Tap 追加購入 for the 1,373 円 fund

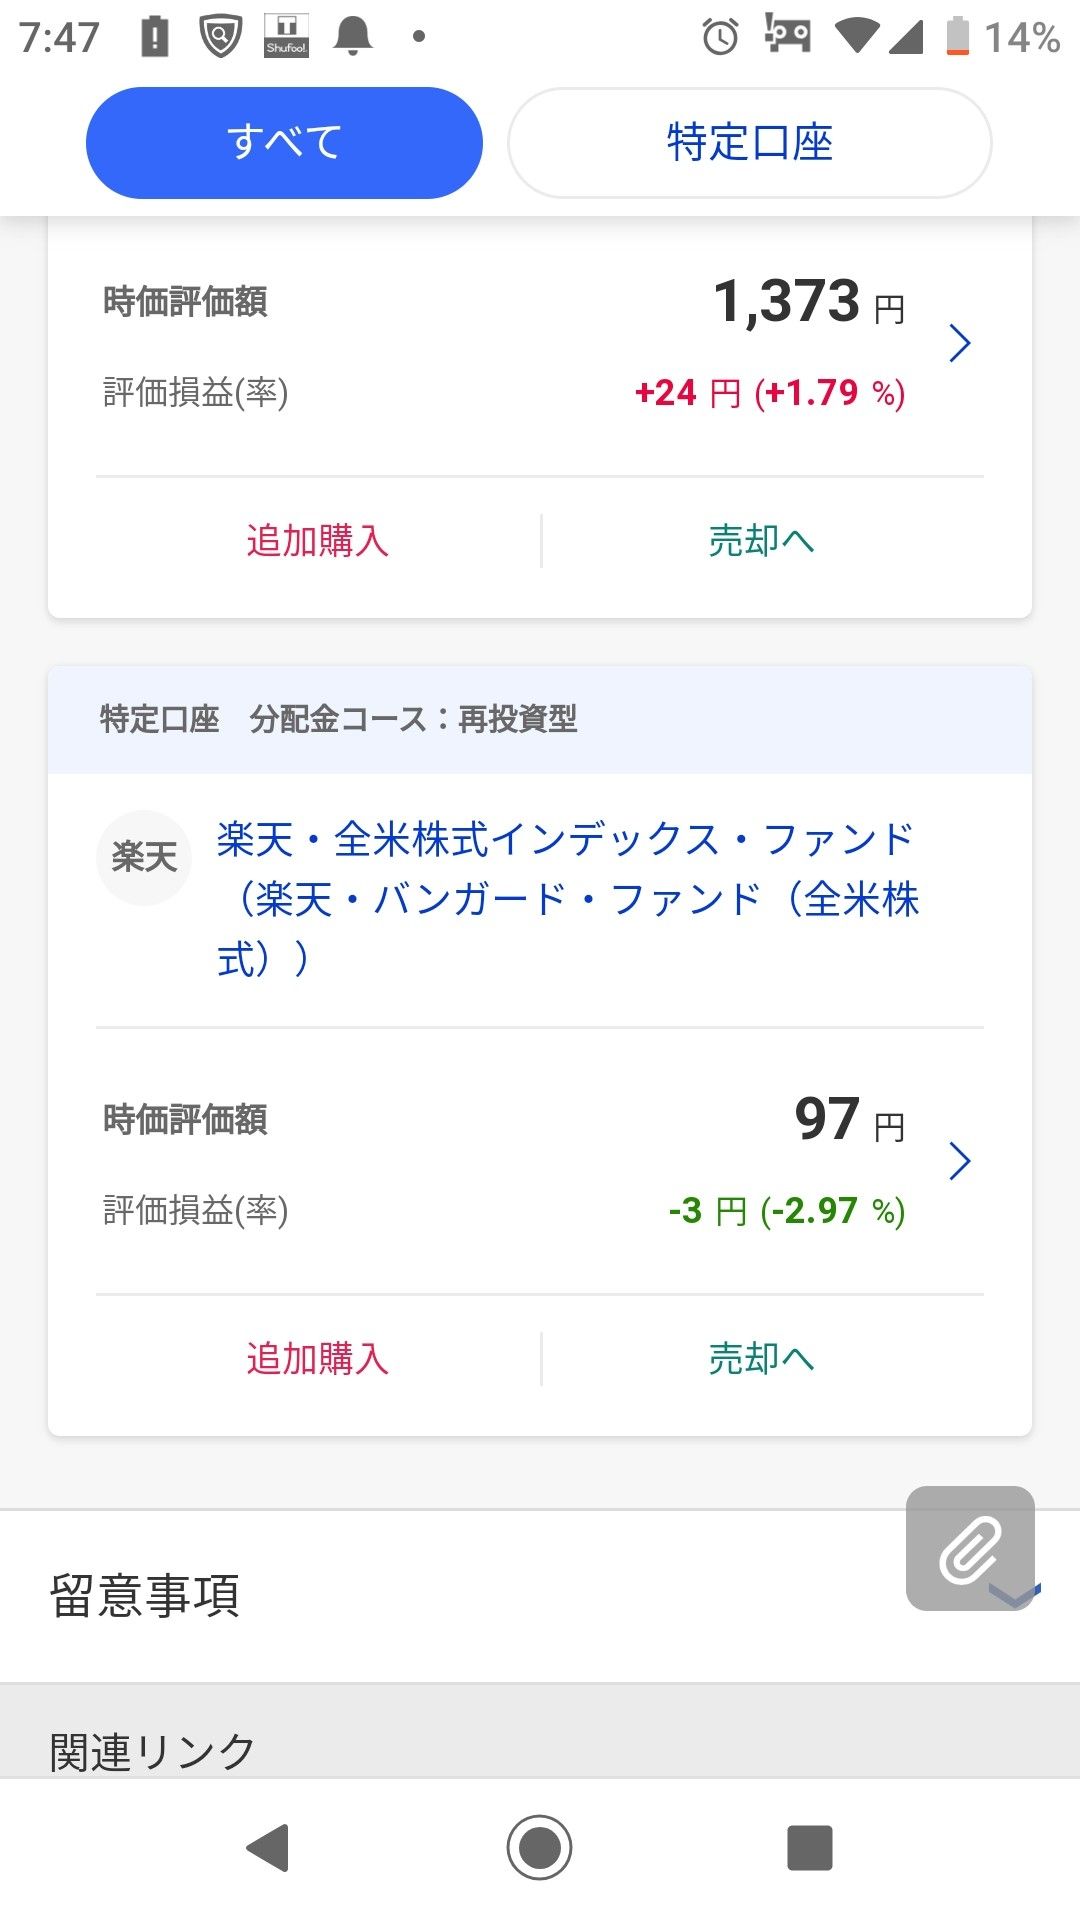click(317, 541)
